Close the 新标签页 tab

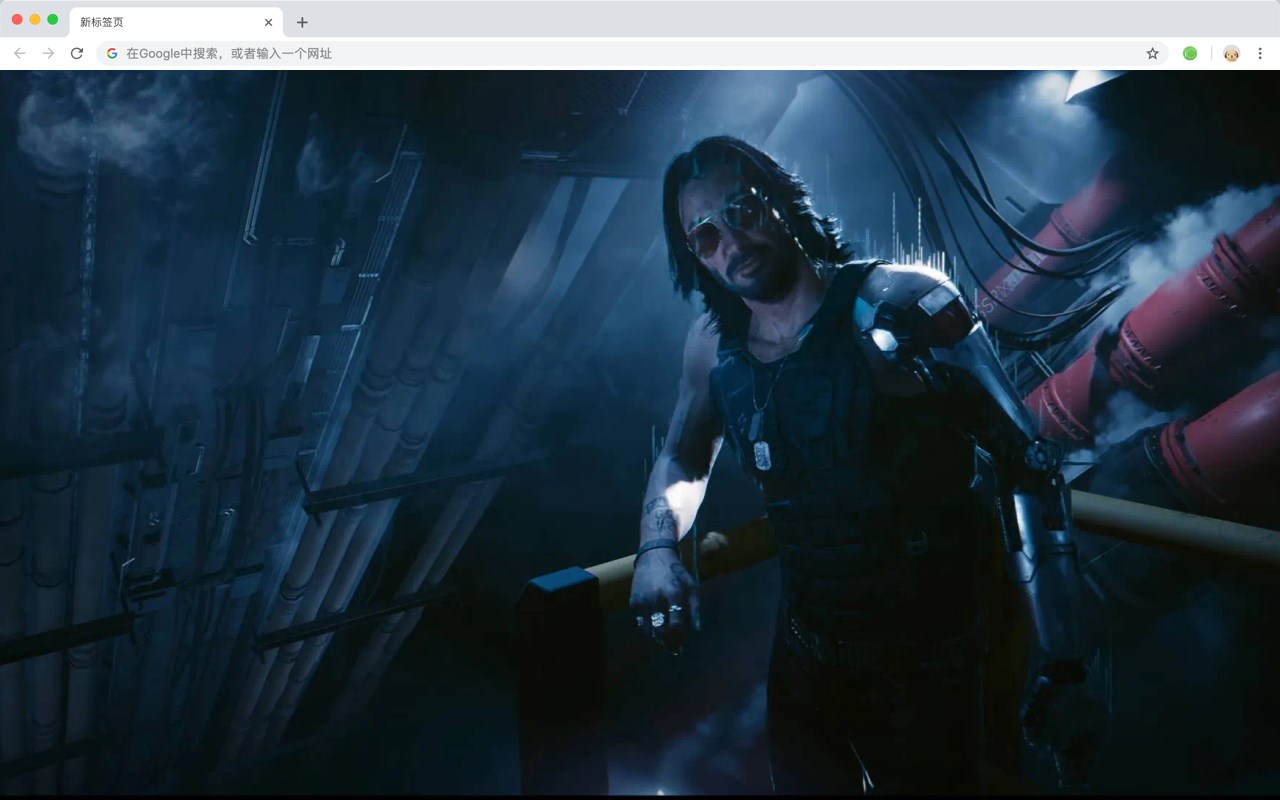point(268,22)
